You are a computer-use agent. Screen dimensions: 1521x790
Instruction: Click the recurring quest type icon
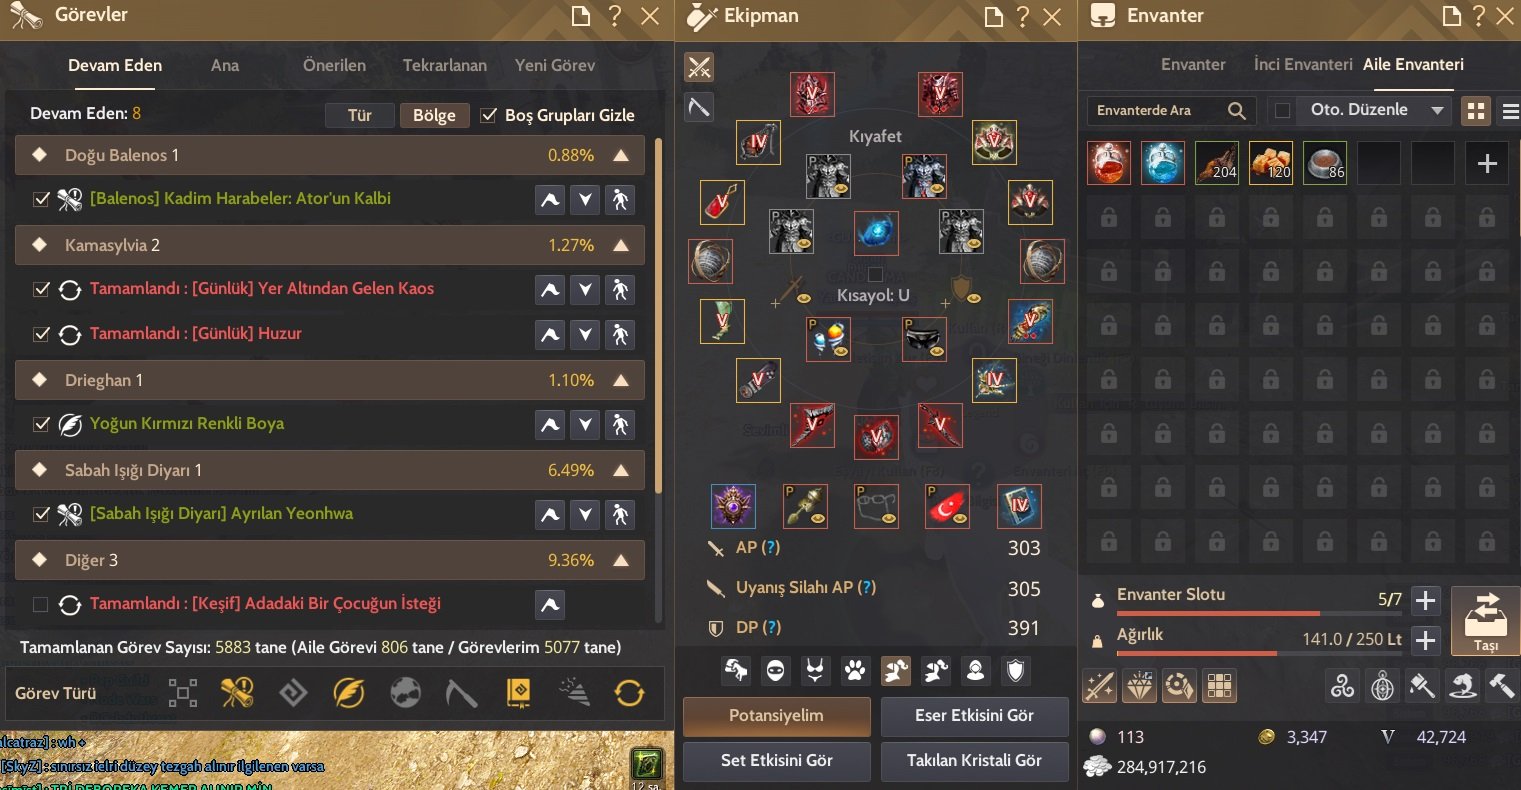click(629, 693)
